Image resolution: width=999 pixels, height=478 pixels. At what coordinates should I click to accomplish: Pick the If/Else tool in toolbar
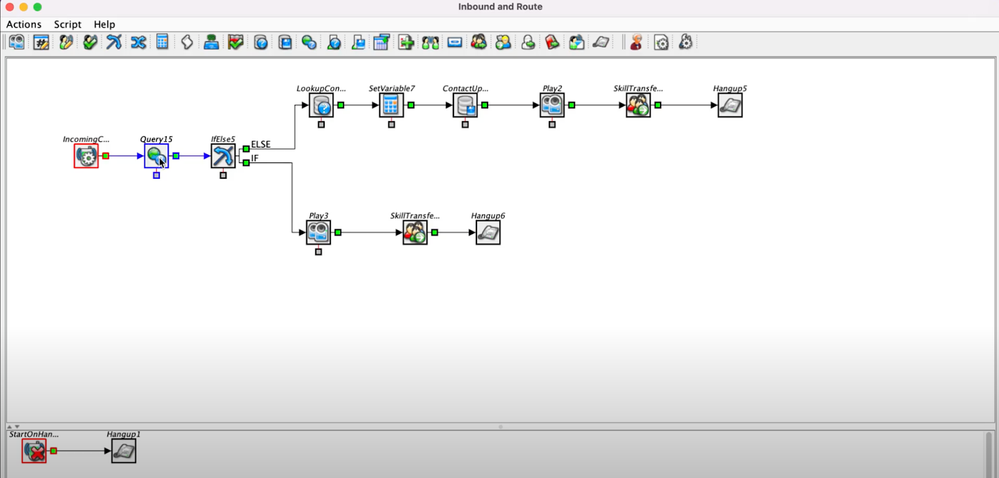pyautogui.click(x=114, y=42)
